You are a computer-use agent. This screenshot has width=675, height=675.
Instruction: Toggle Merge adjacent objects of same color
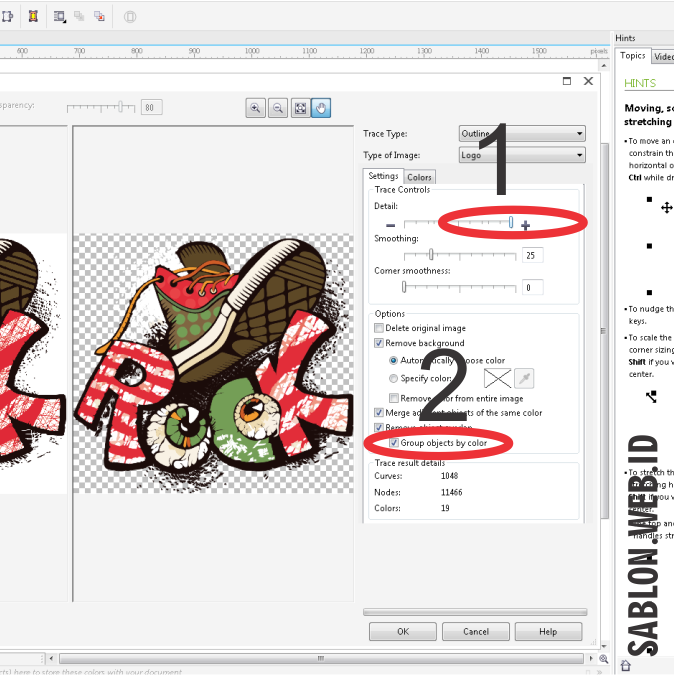(379, 412)
